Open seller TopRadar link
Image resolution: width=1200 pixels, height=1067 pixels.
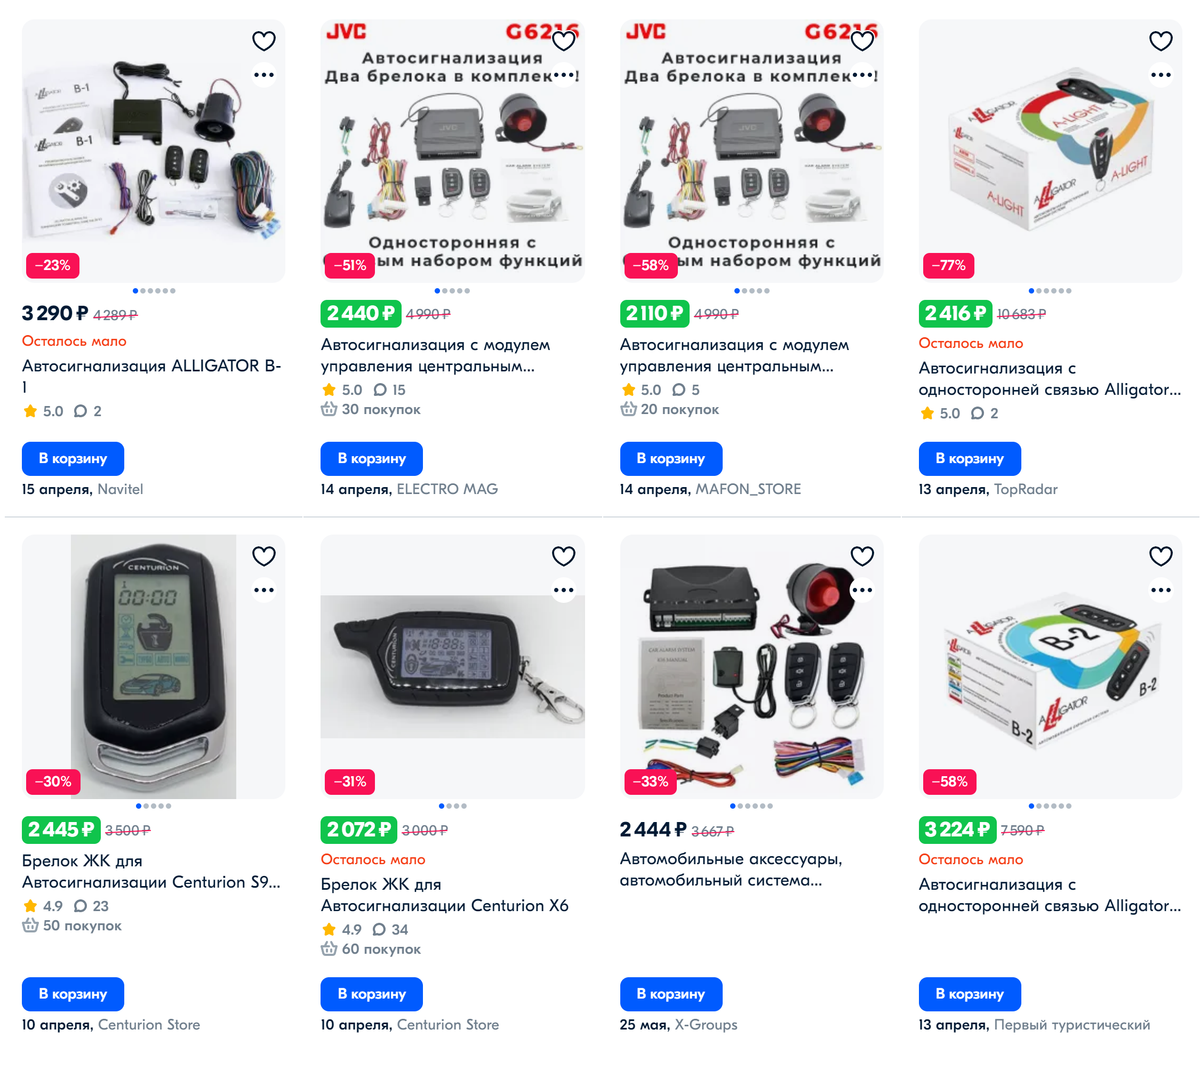tap(1026, 489)
